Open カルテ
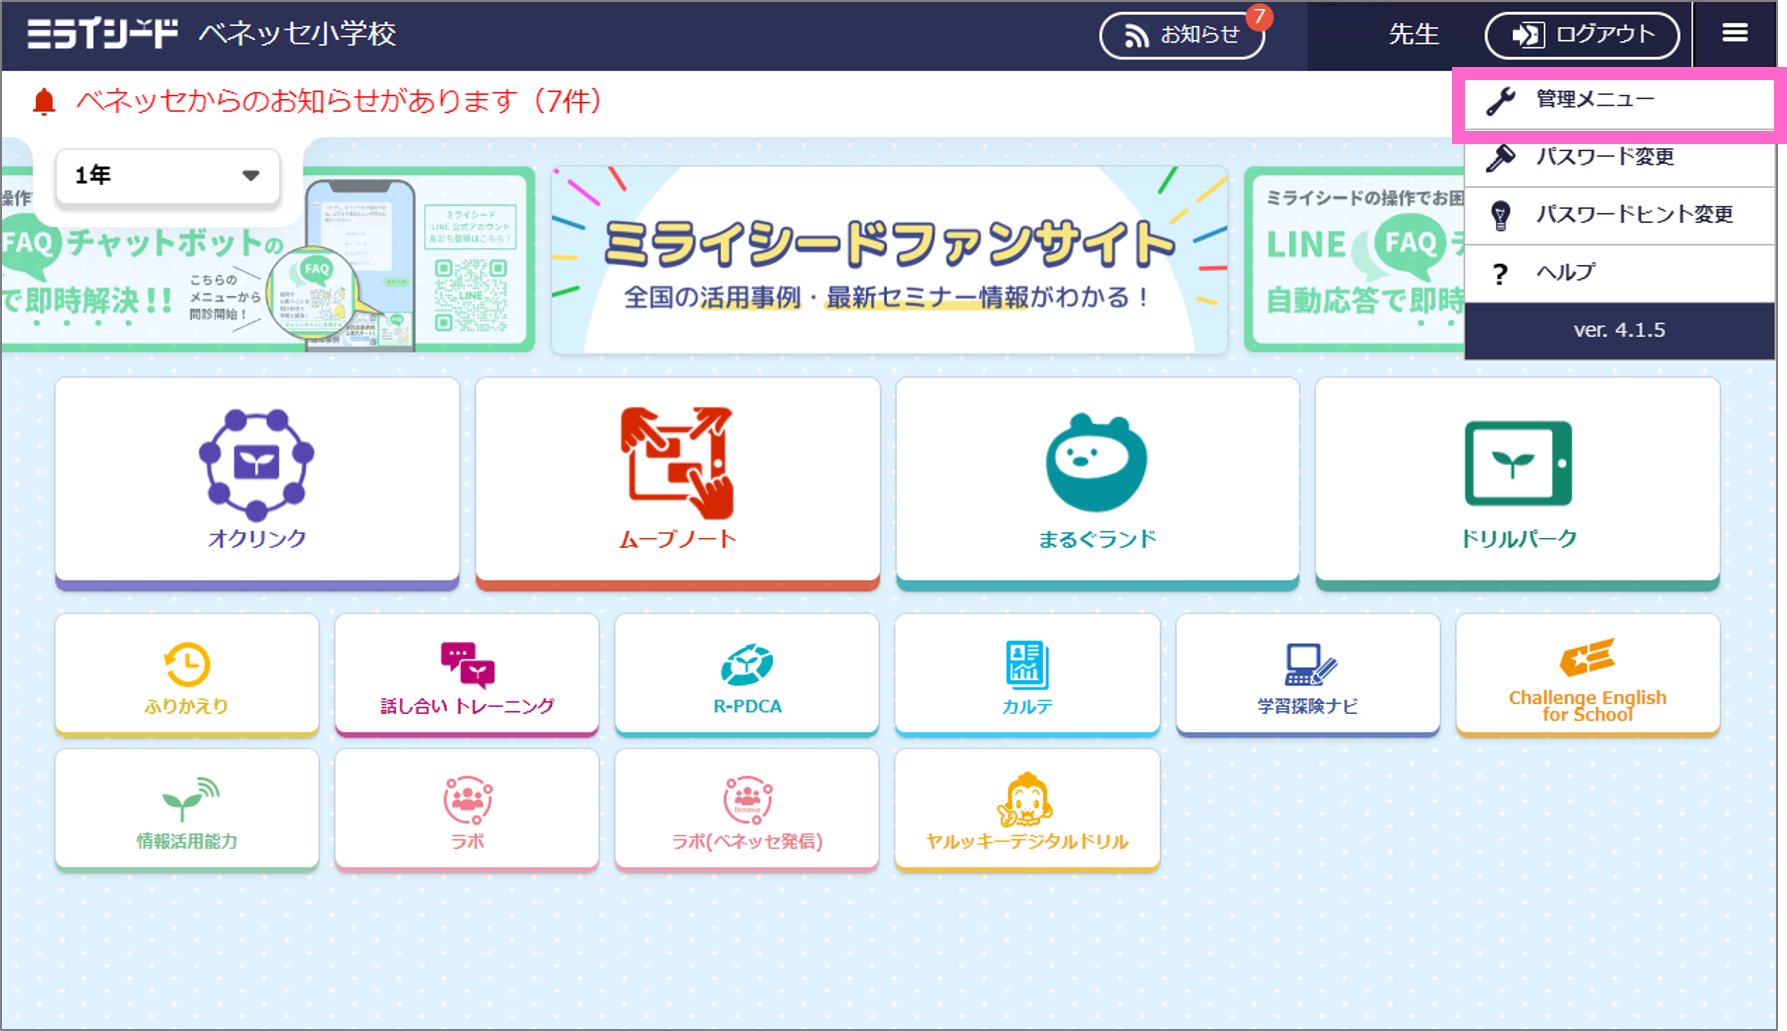The image size is (1787, 1031). [1026, 674]
